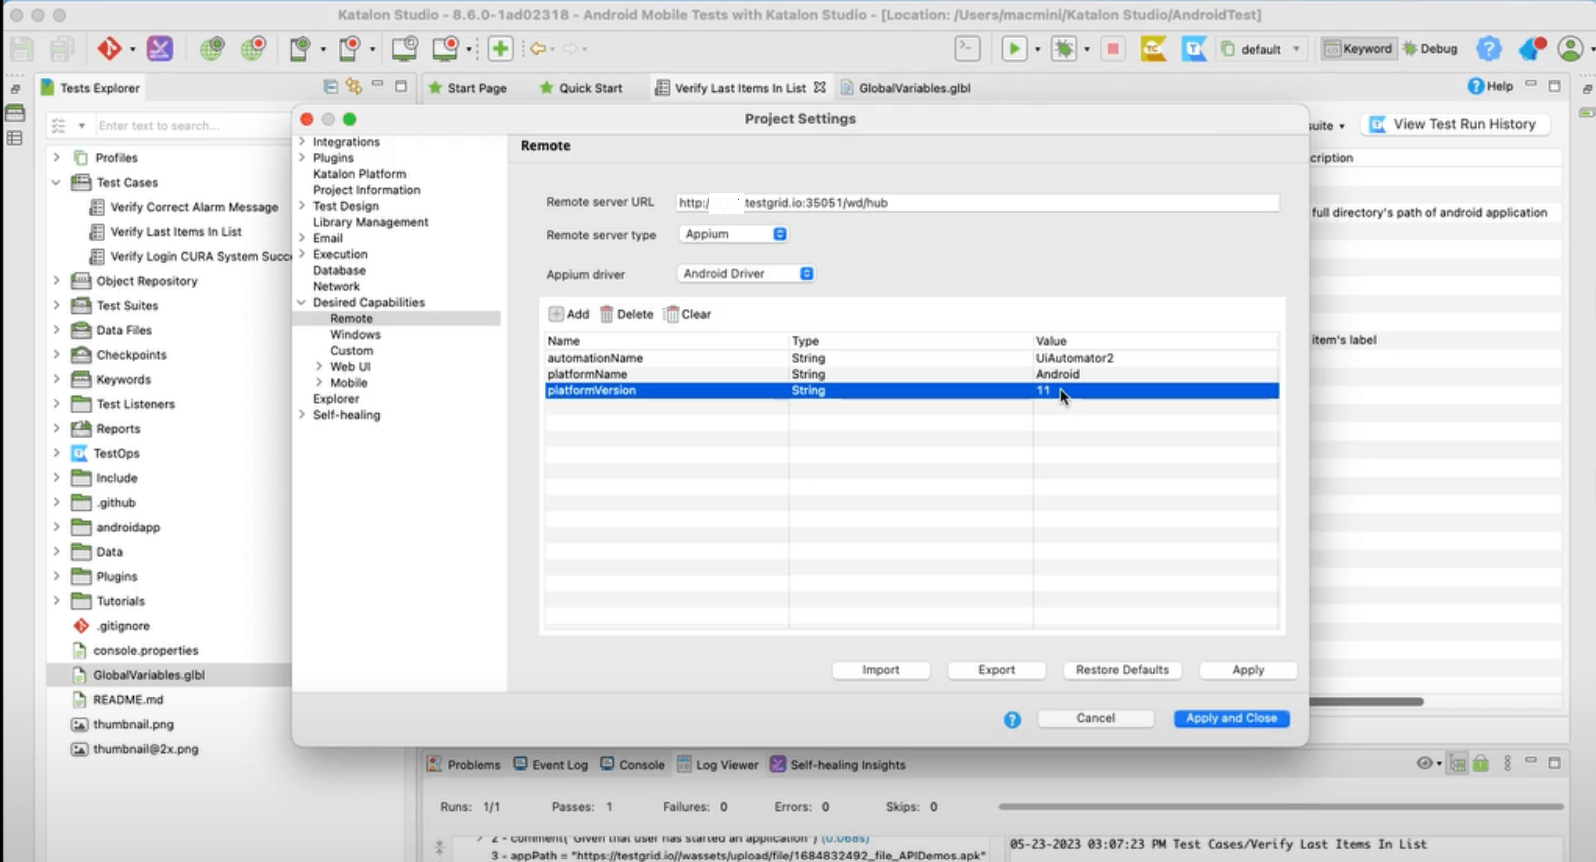This screenshot has height=862, width=1596.
Task: Click the Record Mobile phone icon
Action: [x=349, y=48]
